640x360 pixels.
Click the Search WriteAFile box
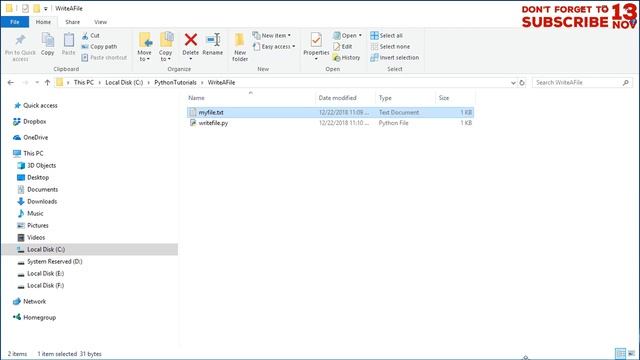(x=582, y=82)
